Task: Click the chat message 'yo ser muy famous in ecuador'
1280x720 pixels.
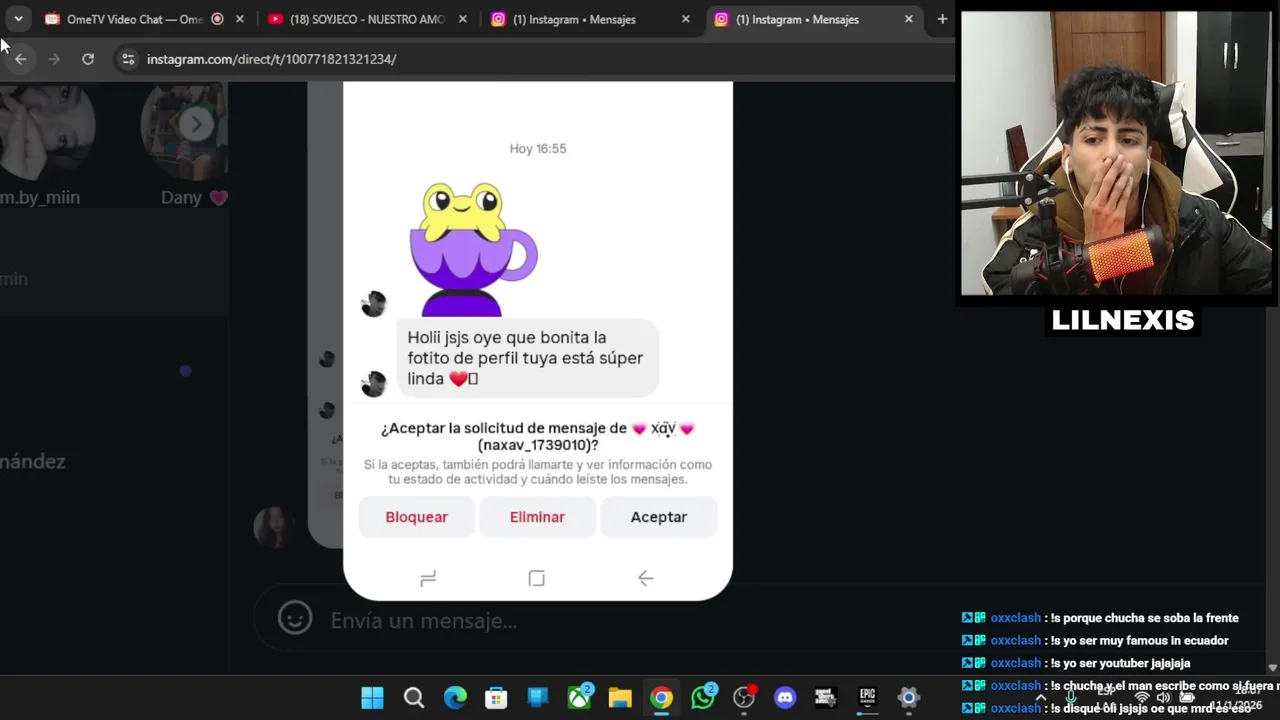Action: coord(1140,641)
